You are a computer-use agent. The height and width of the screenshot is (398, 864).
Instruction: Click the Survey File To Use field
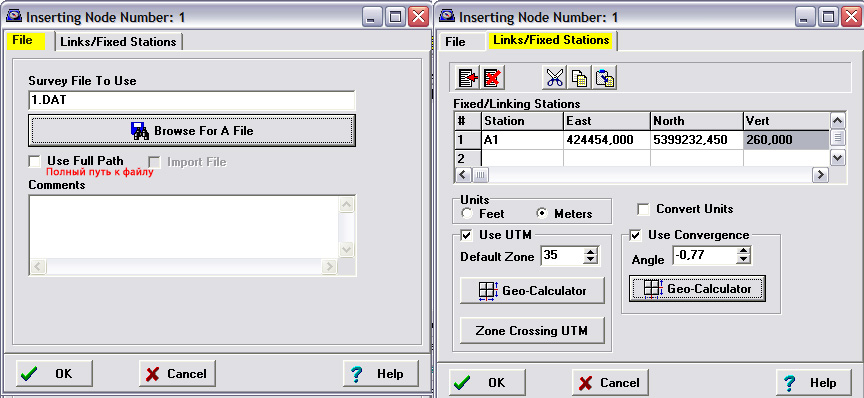(x=192, y=101)
